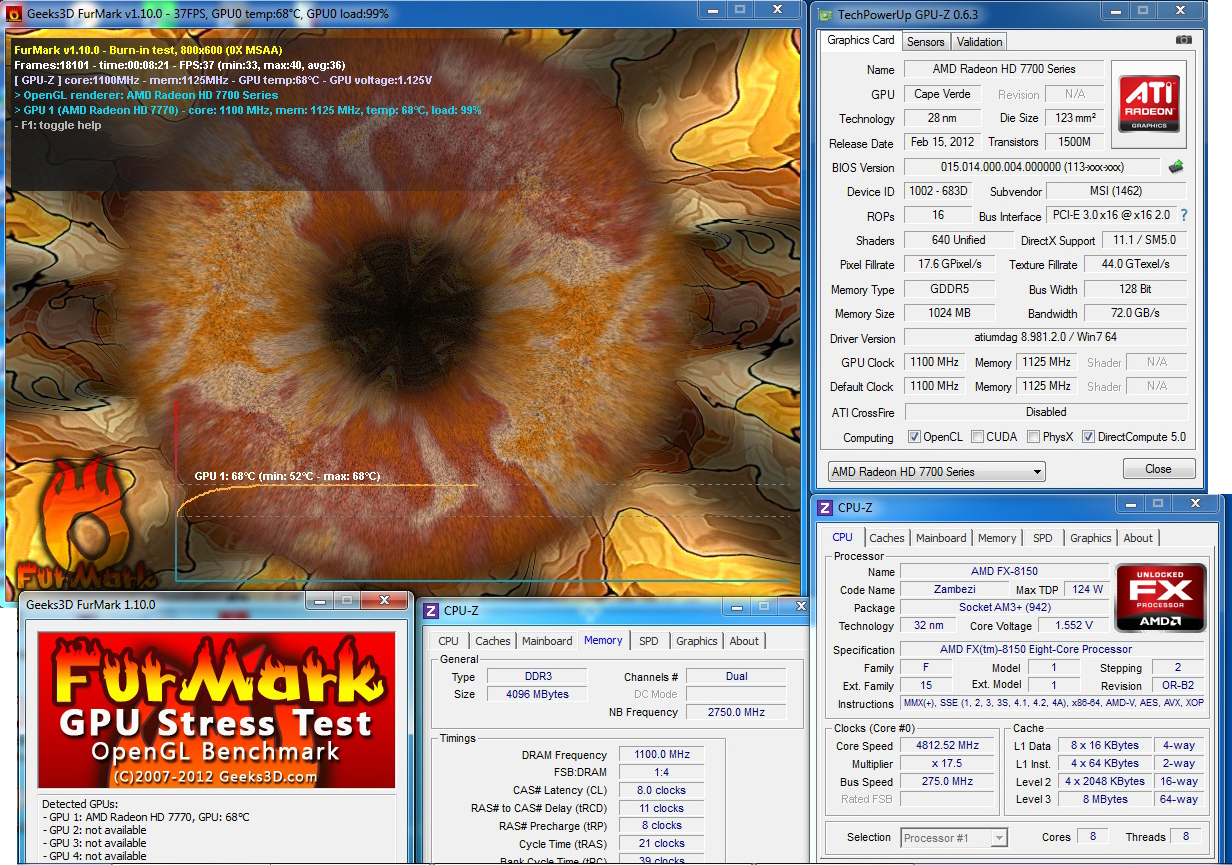Toggle the PhysX checkbox

coord(1033,437)
